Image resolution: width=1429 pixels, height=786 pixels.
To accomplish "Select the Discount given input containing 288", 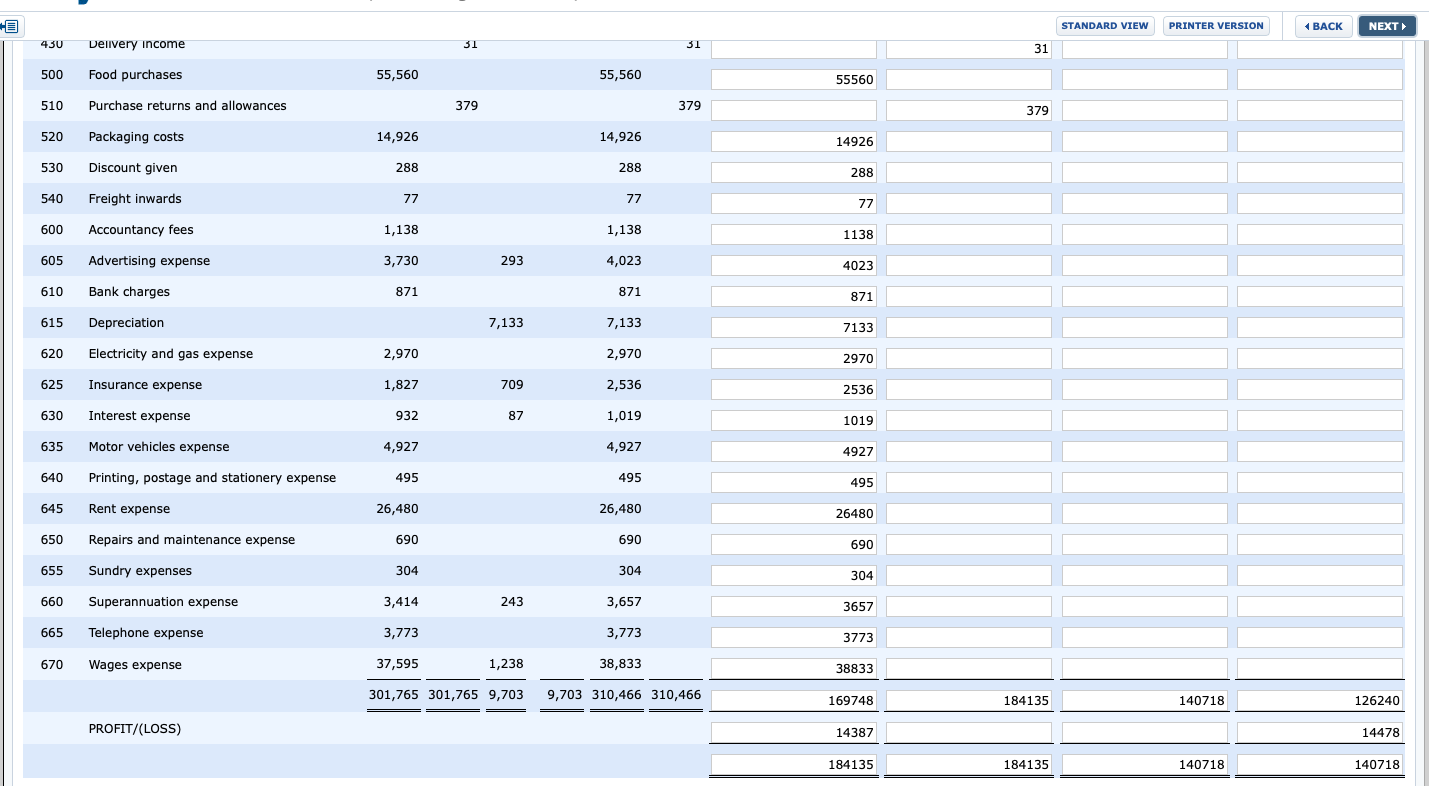I will coord(794,173).
